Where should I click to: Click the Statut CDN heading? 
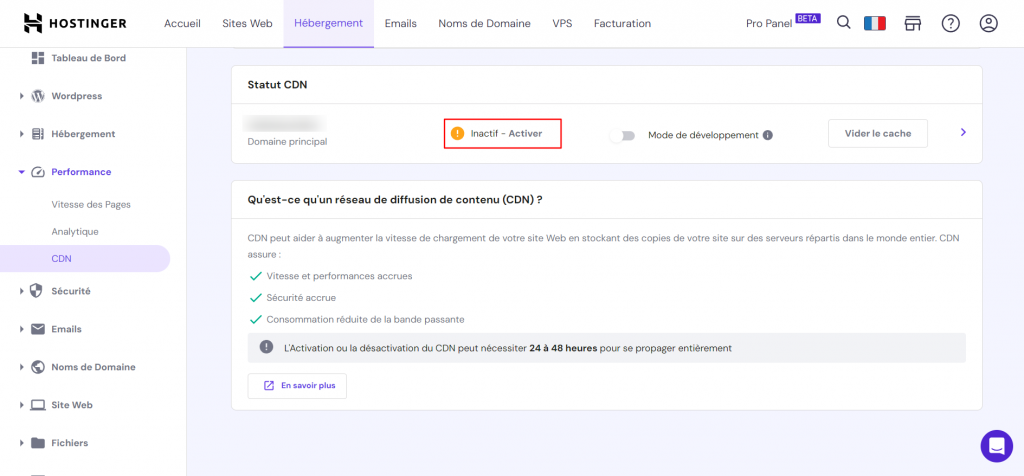(x=278, y=85)
